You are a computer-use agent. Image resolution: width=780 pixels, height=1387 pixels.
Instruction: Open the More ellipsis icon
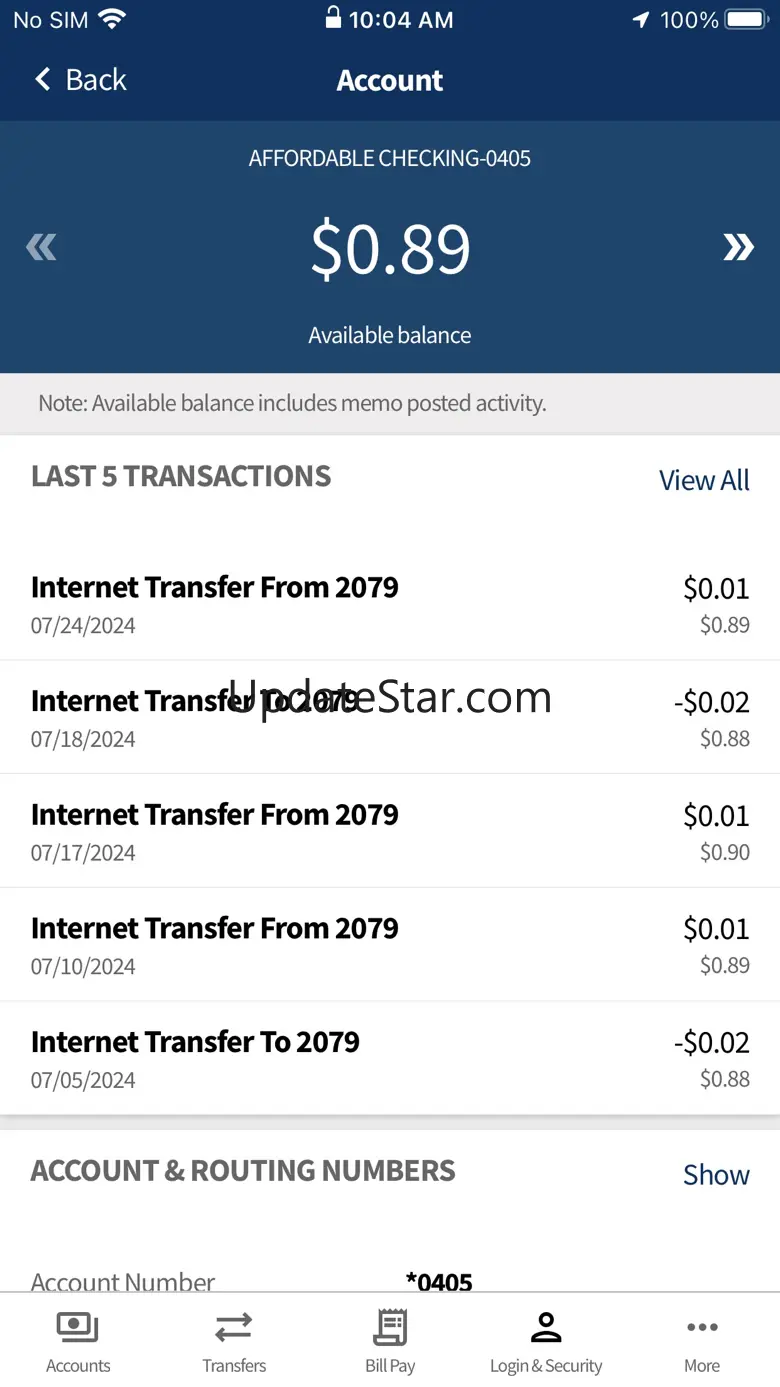(702, 1327)
